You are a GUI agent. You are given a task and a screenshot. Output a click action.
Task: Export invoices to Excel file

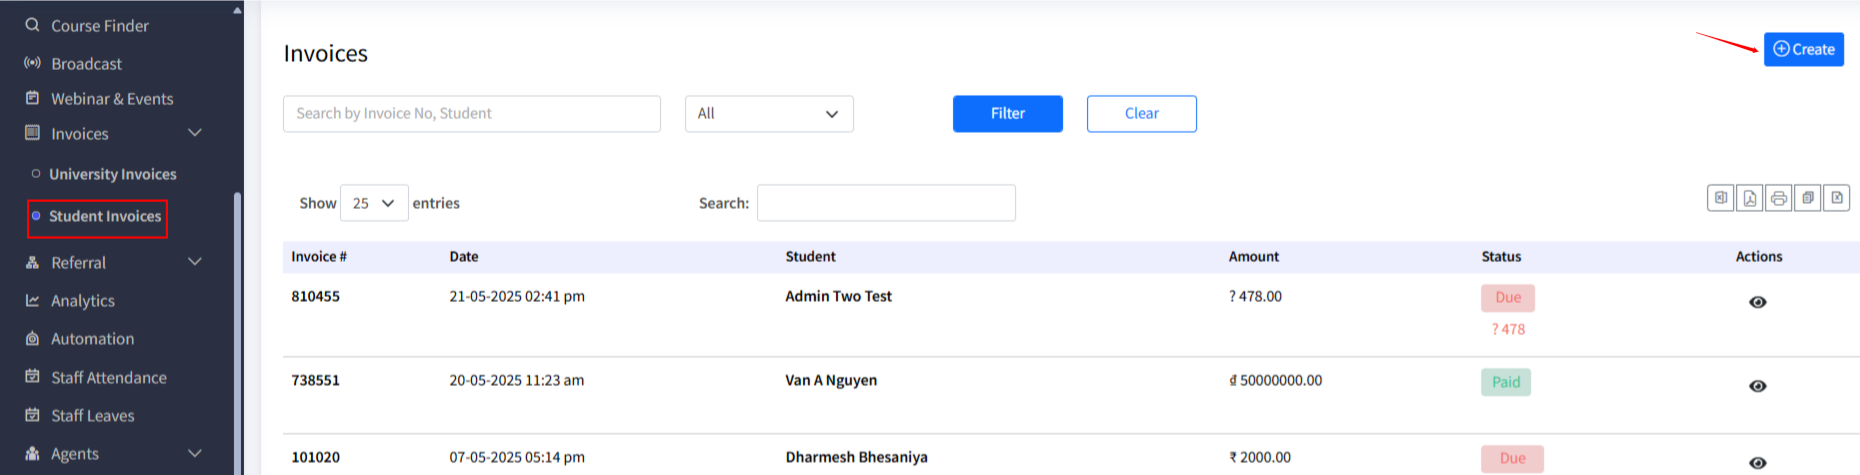point(1720,198)
